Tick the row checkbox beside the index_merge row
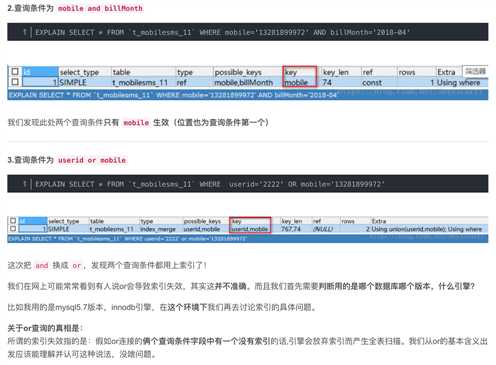 tap(13, 229)
